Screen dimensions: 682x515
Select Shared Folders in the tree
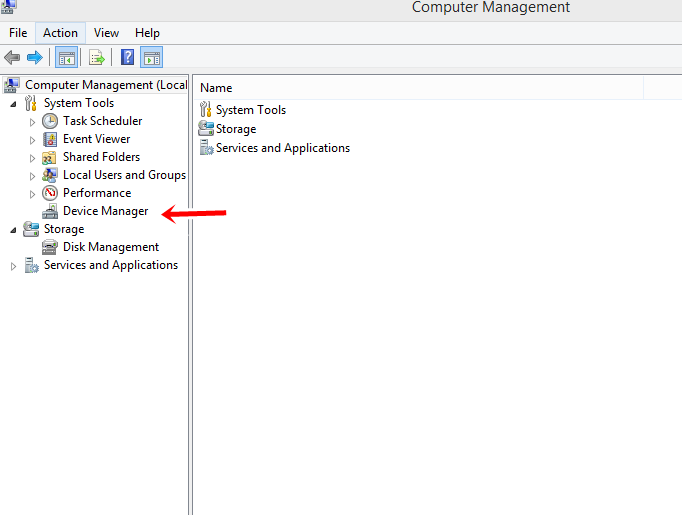click(101, 157)
